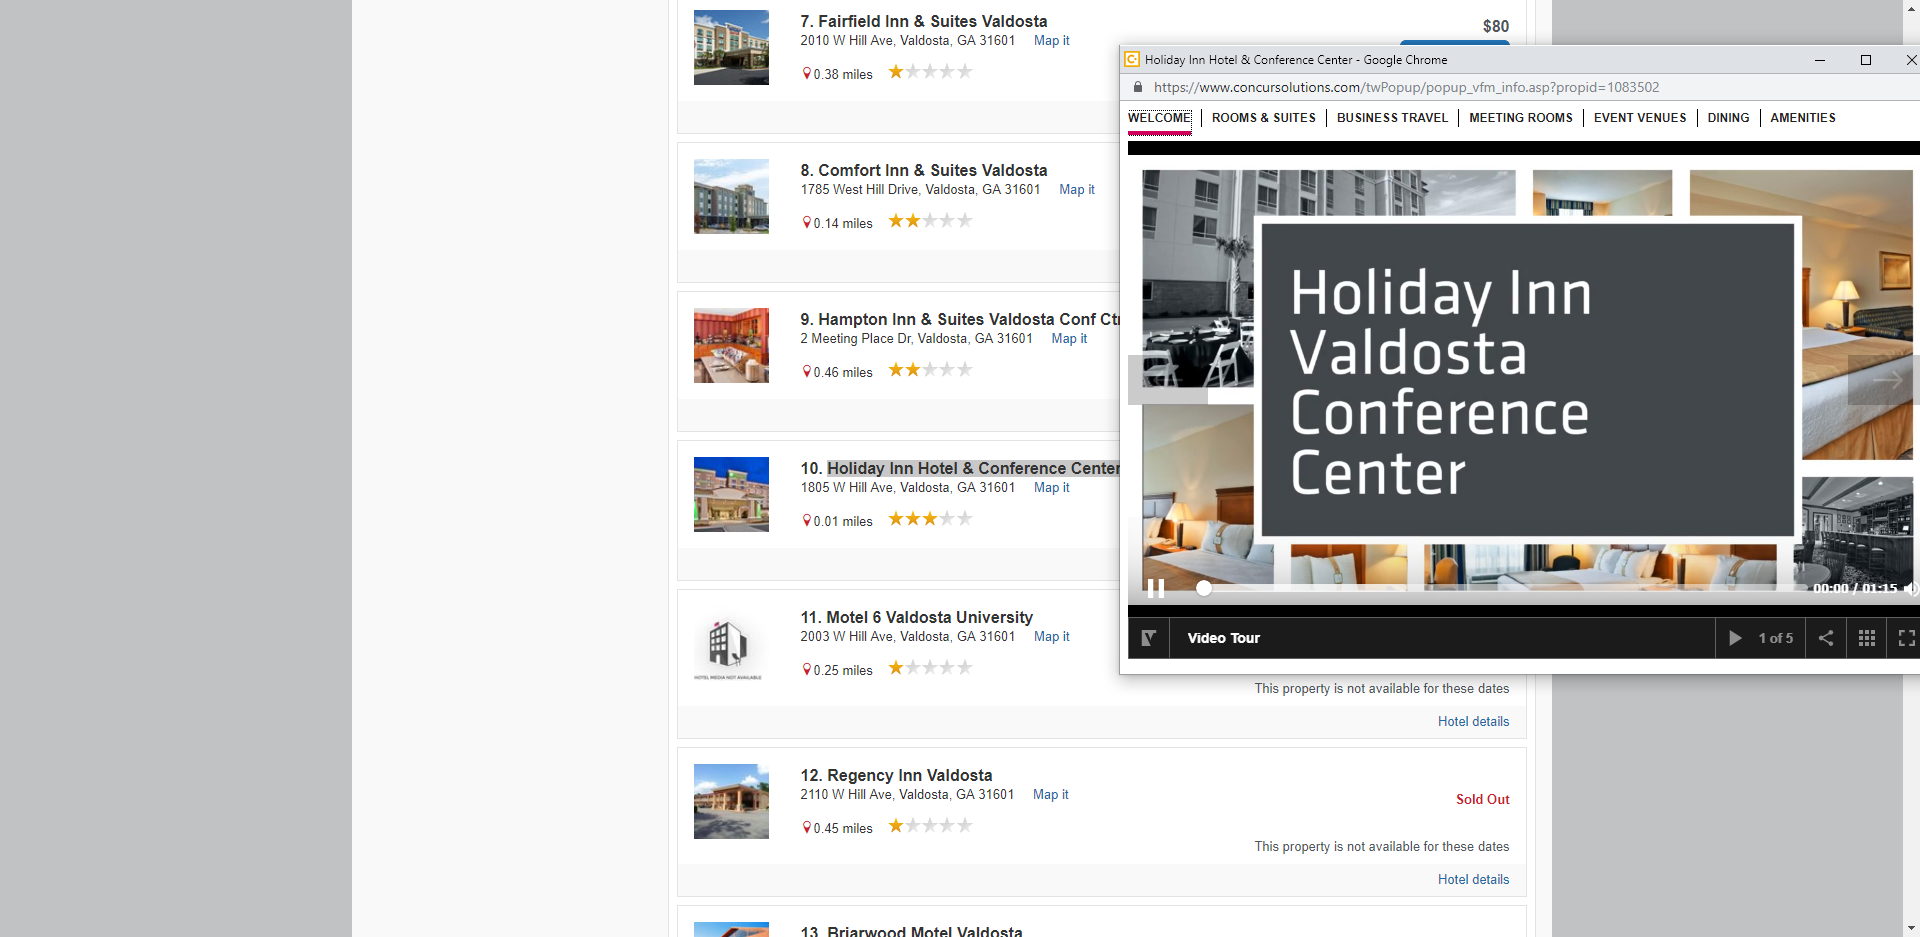Open Holiday Inn Hotel & Conference Center title
1920x937 pixels.
click(x=960, y=468)
